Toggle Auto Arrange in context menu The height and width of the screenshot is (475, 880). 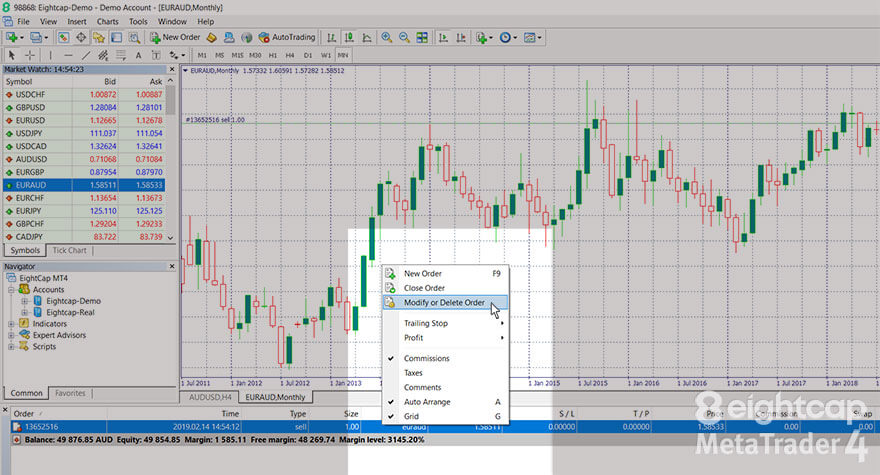445,402
